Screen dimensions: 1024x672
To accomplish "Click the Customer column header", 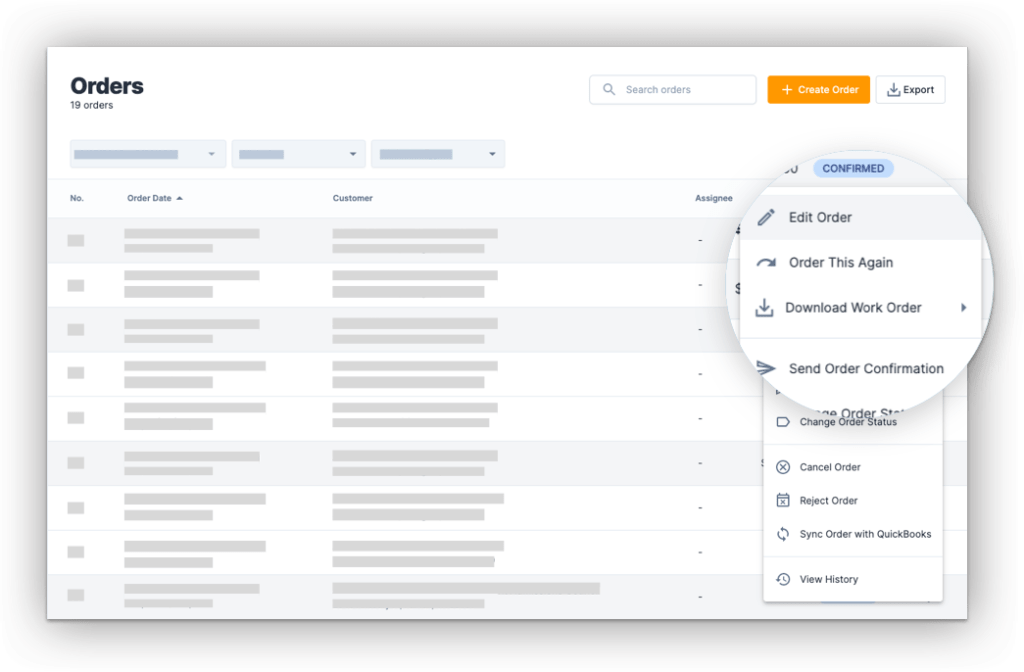I will (x=353, y=198).
